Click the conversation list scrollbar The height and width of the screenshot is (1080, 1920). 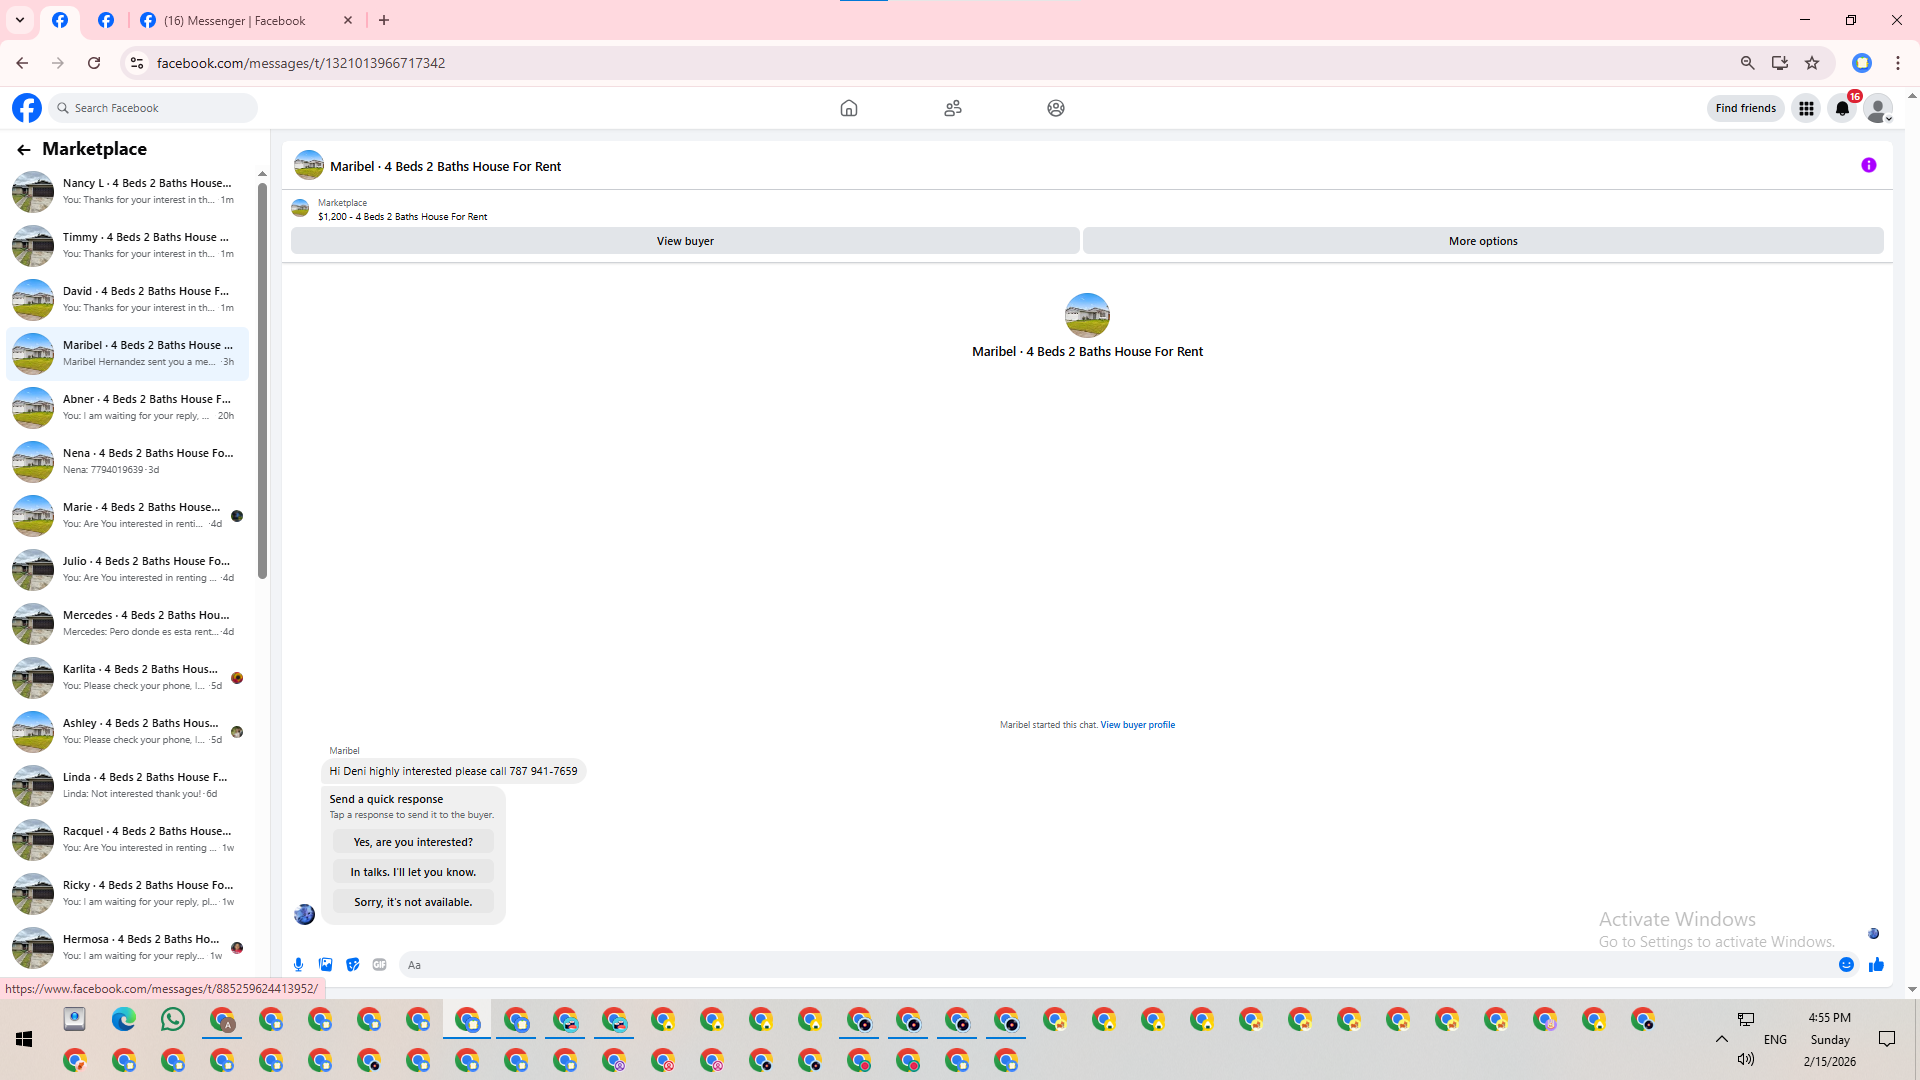coord(262,380)
